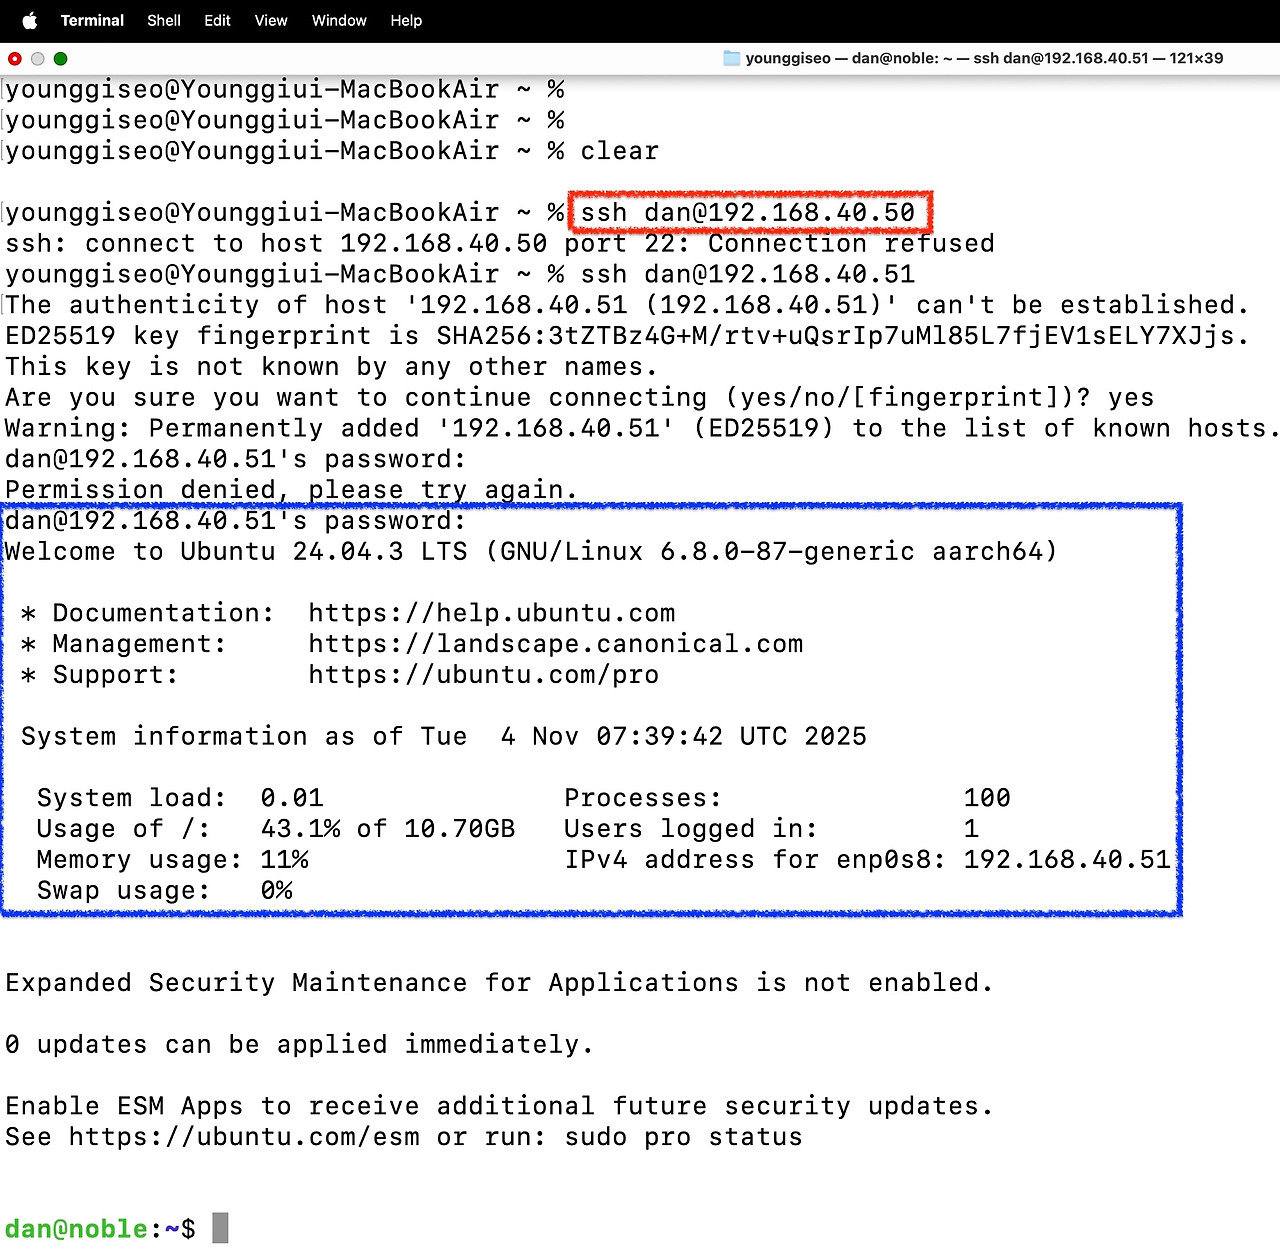Open the Help menu
This screenshot has width=1280, height=1253.
(406, 20)
